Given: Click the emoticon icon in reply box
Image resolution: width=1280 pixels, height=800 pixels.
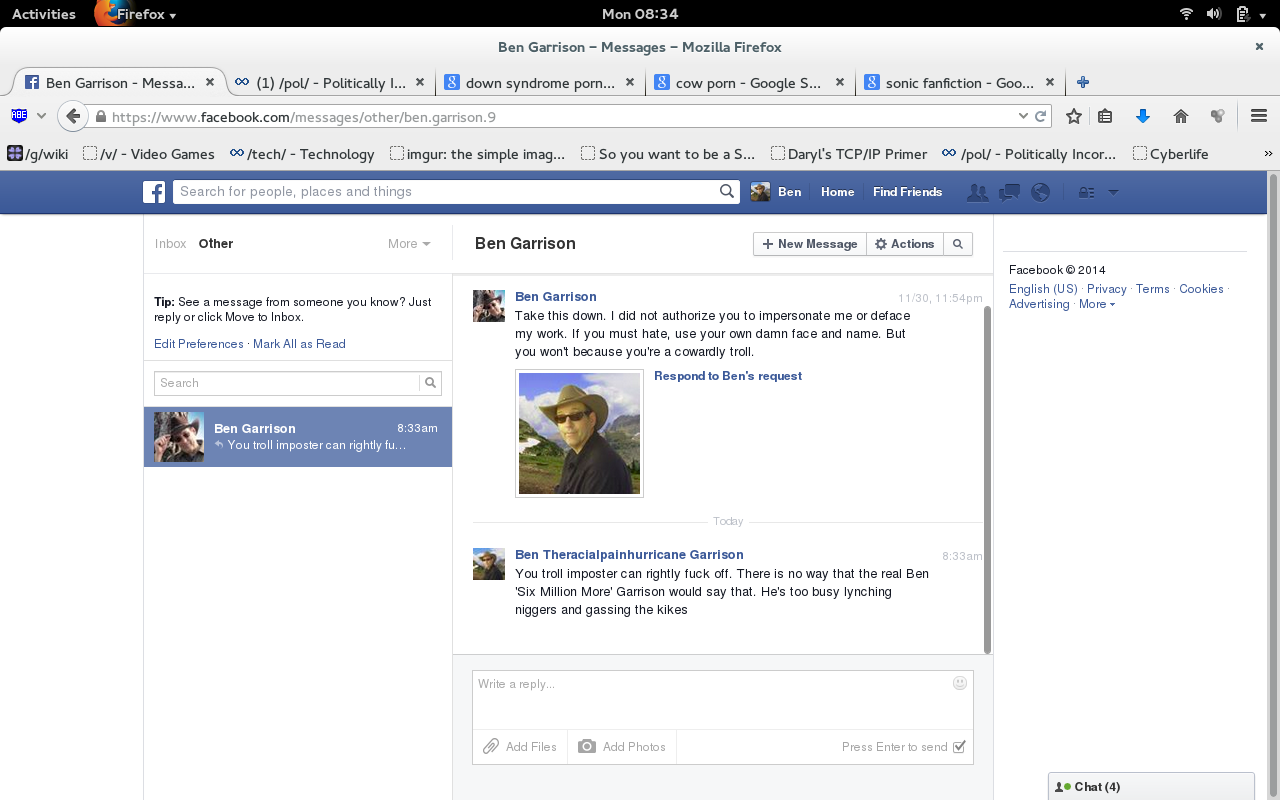Looking at the screenshot, I should pos(959,683).
